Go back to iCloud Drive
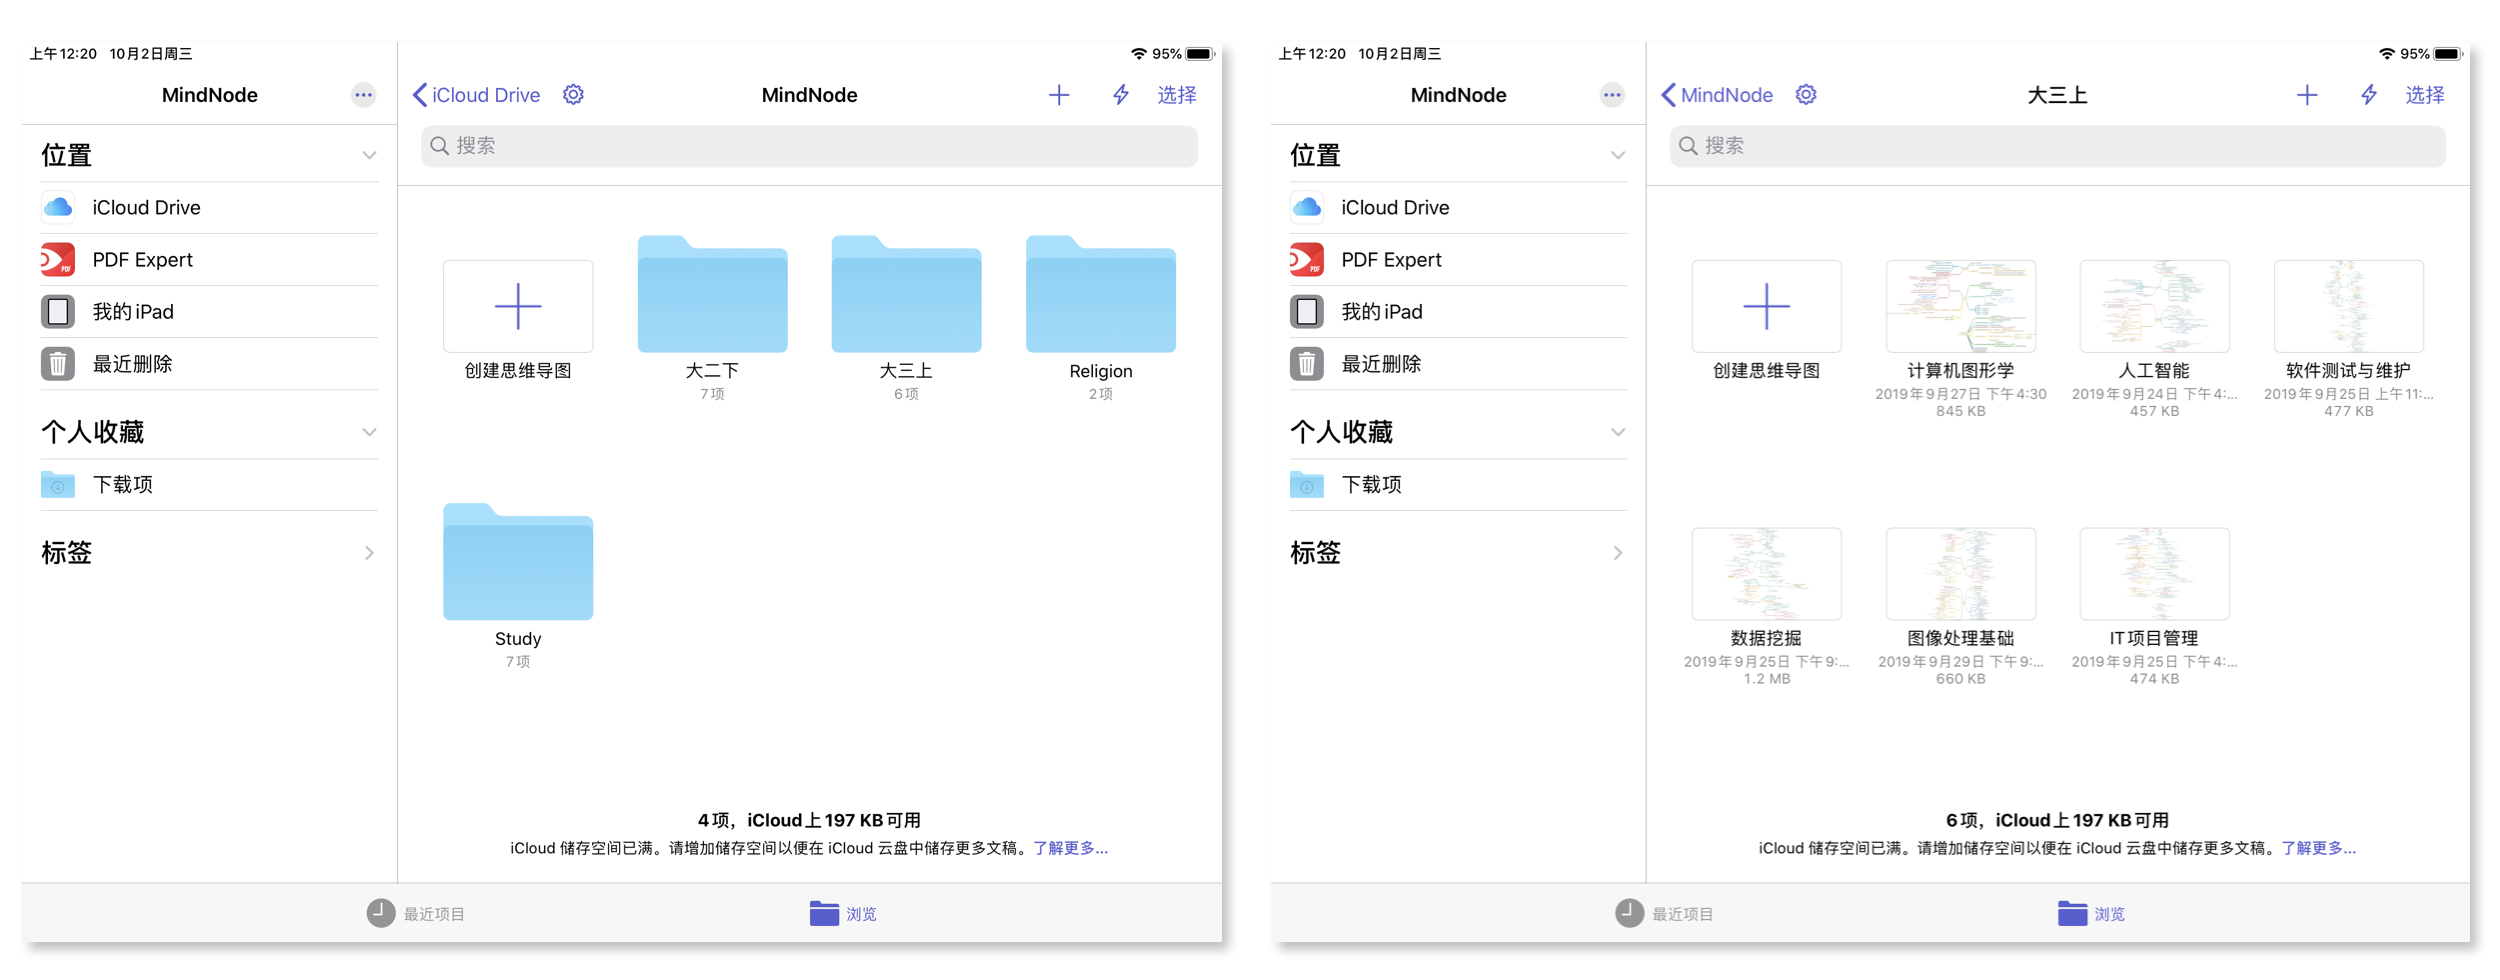This screenshot has width=2500, height=980. click(x=476, y=95)
